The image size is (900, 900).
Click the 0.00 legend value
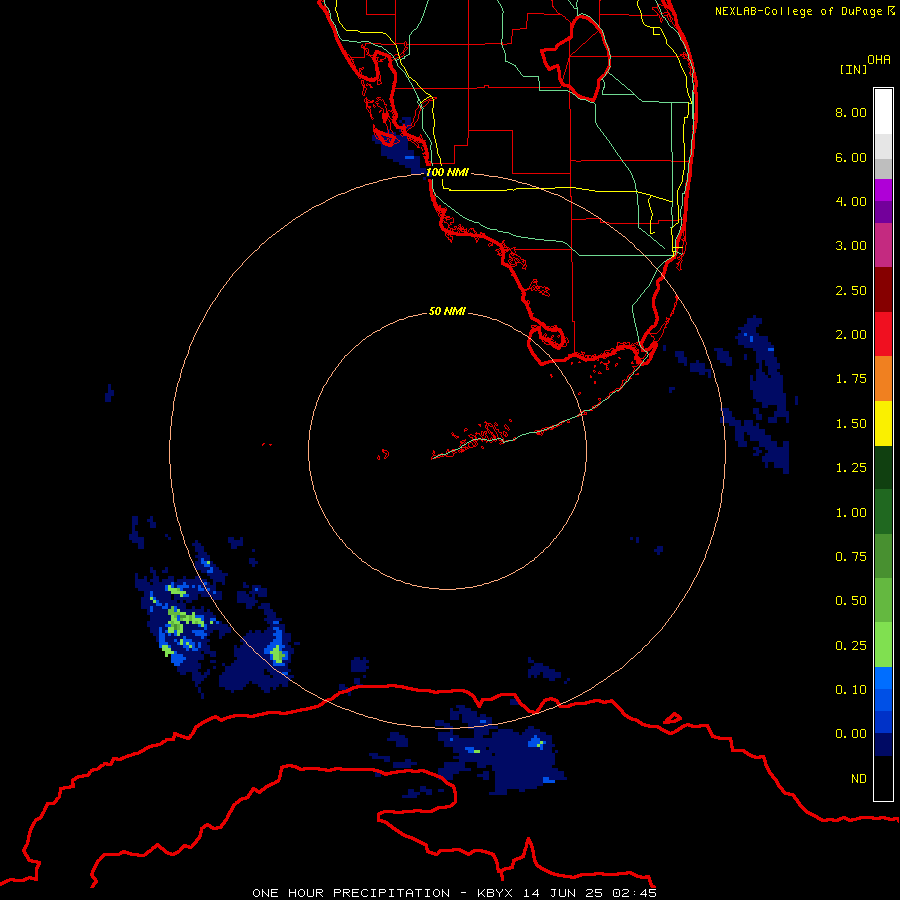(851, 734)
